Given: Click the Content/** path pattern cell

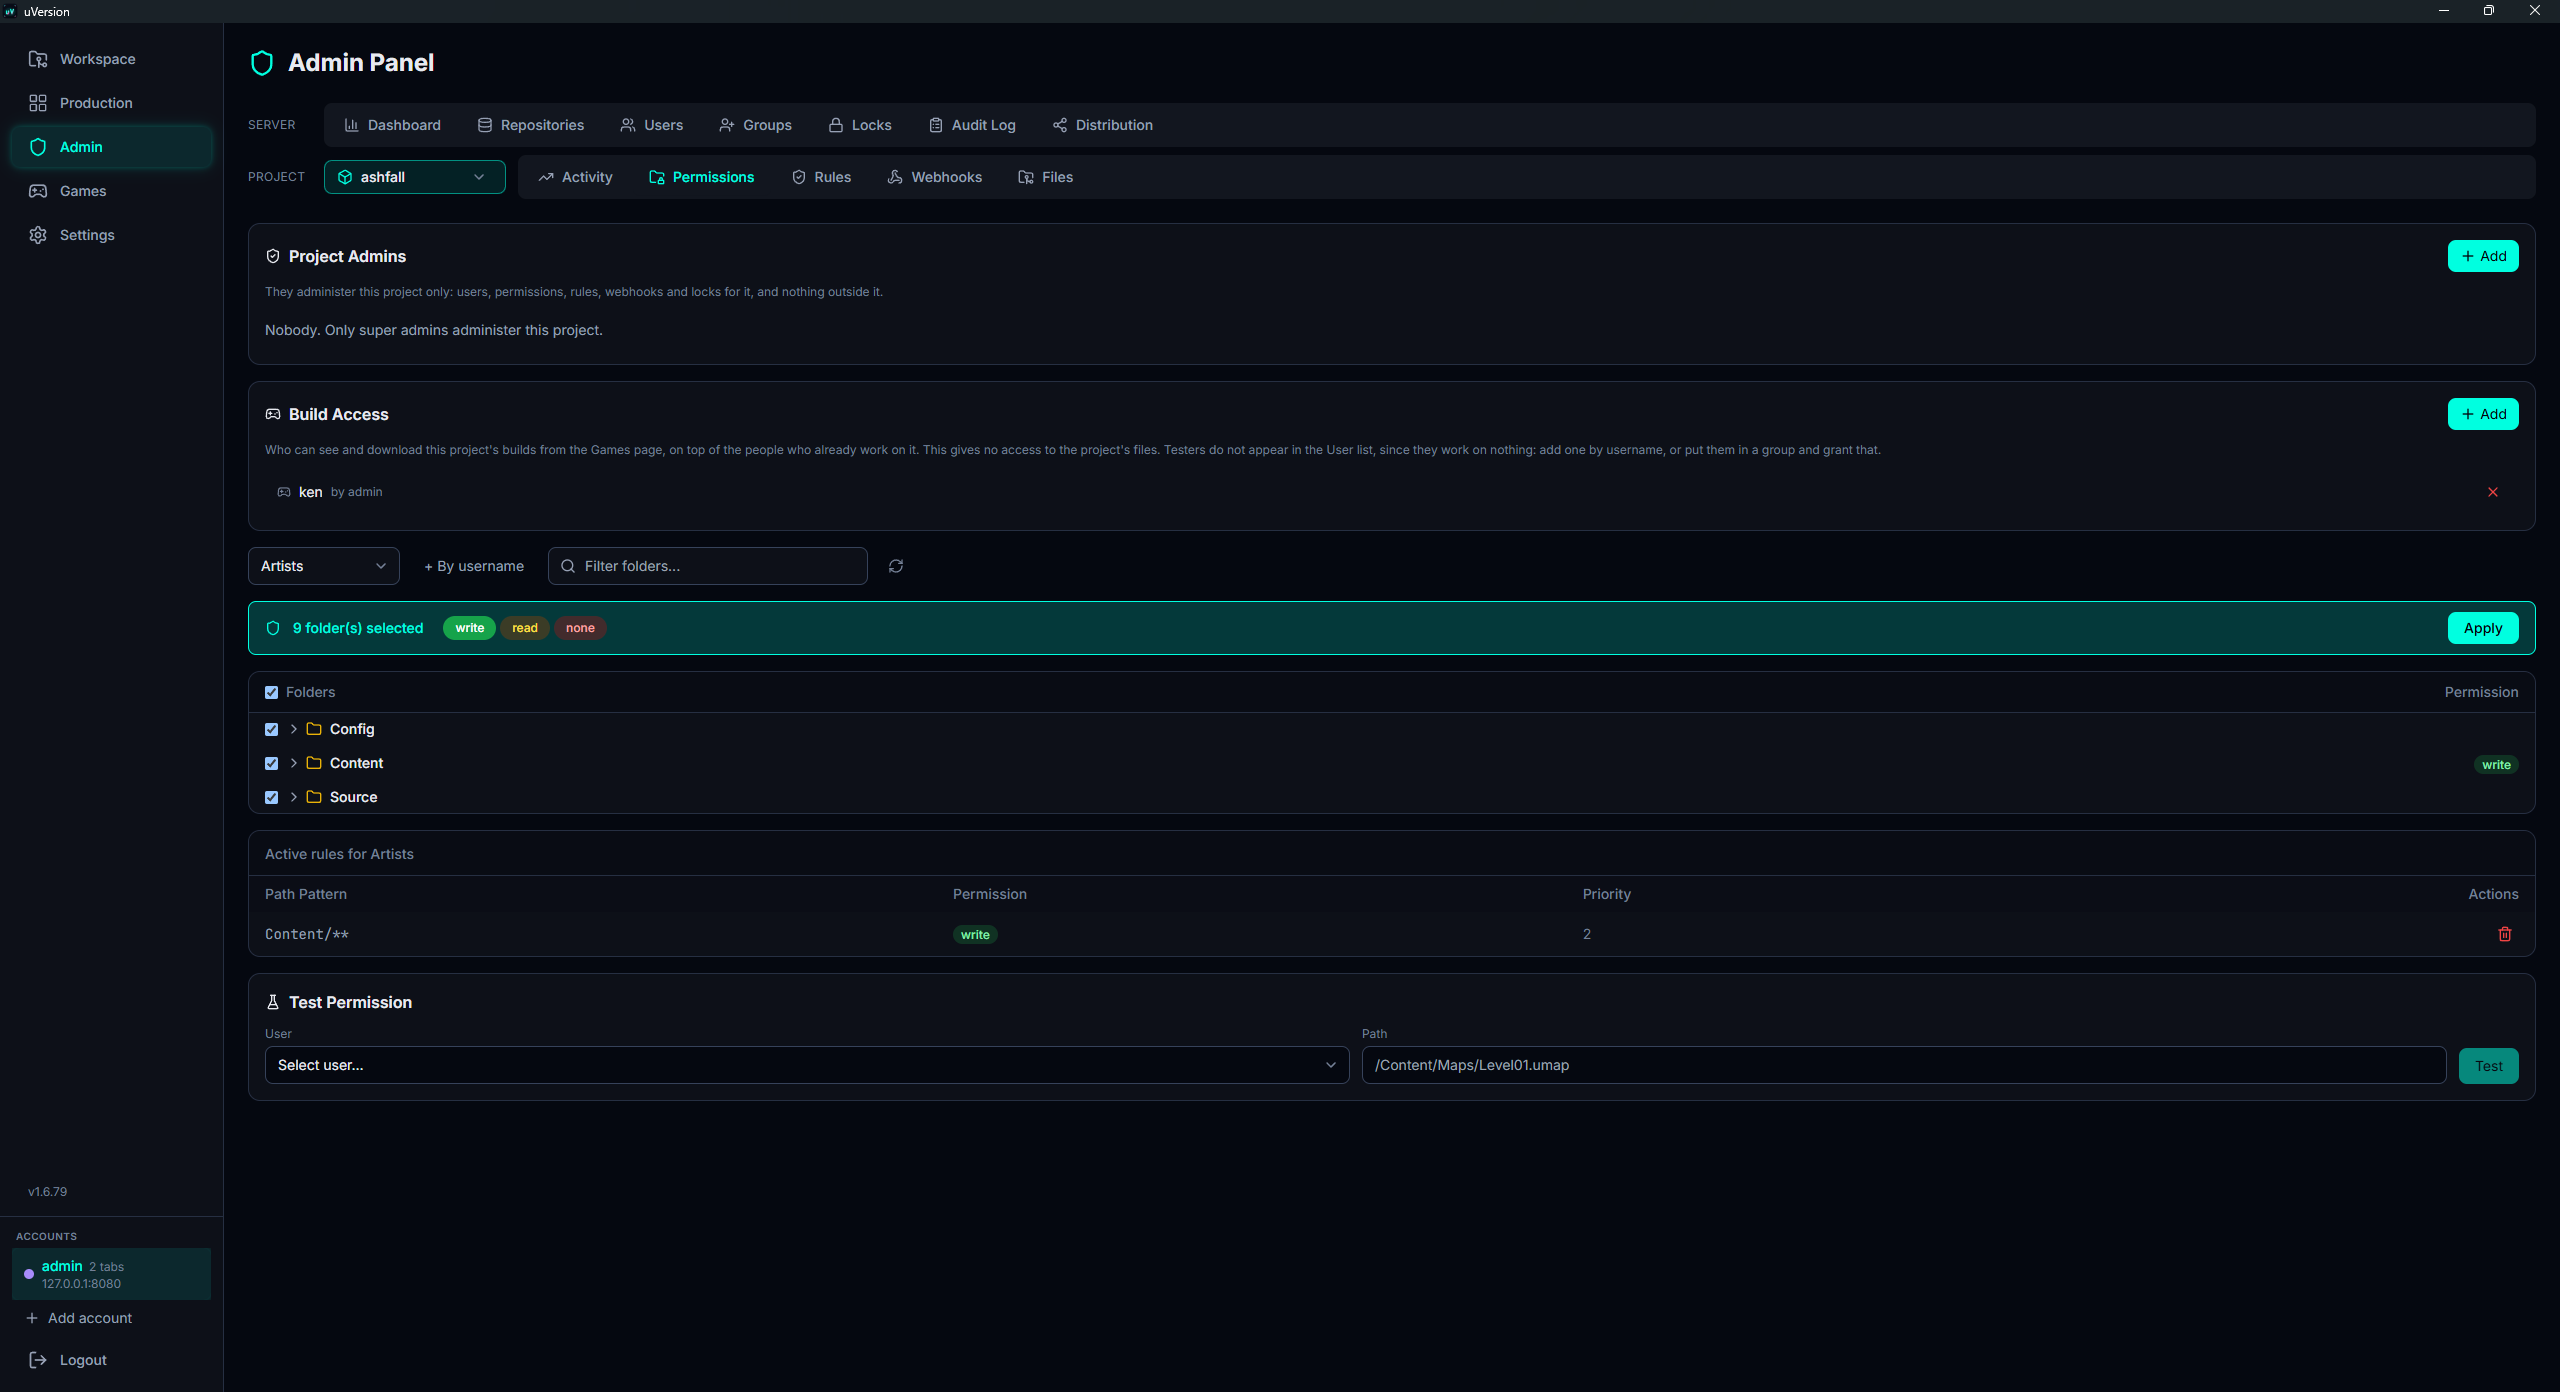Looking at the screenshot, I should coord(307,934).
